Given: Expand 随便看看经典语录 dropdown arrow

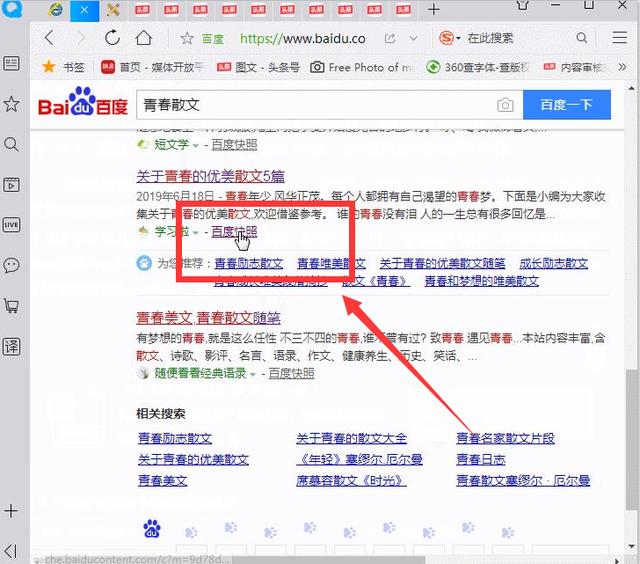Looking at the screenshot, I should pos(253,374).
